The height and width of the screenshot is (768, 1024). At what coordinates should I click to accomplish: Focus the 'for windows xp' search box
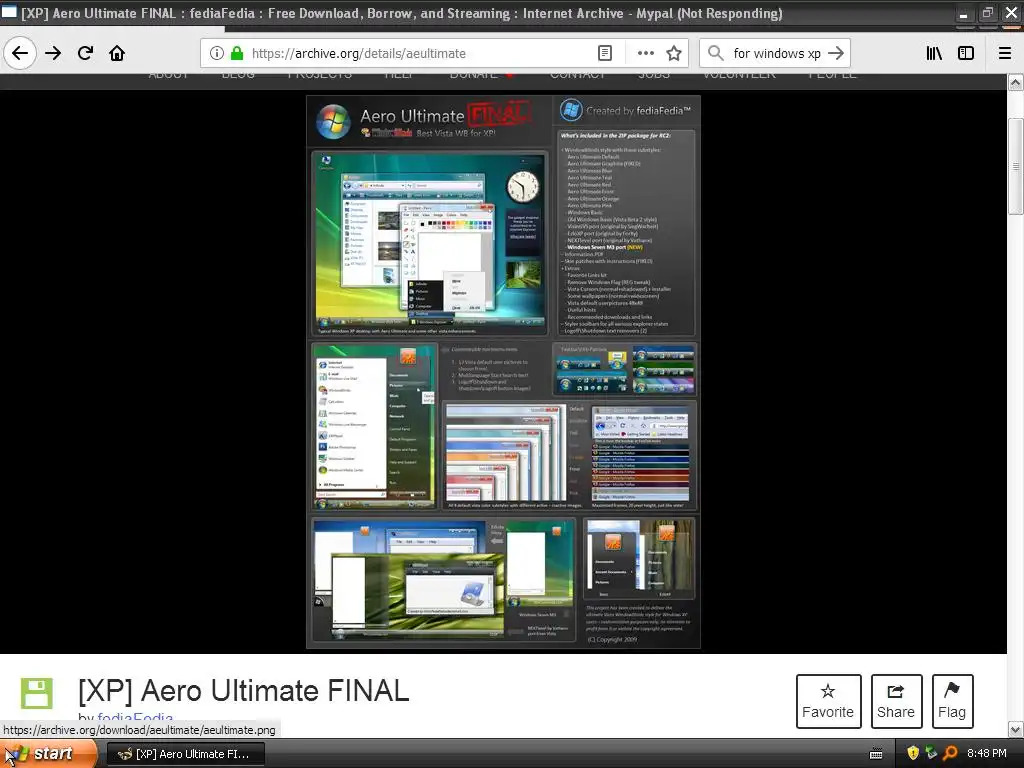[777, 53]
